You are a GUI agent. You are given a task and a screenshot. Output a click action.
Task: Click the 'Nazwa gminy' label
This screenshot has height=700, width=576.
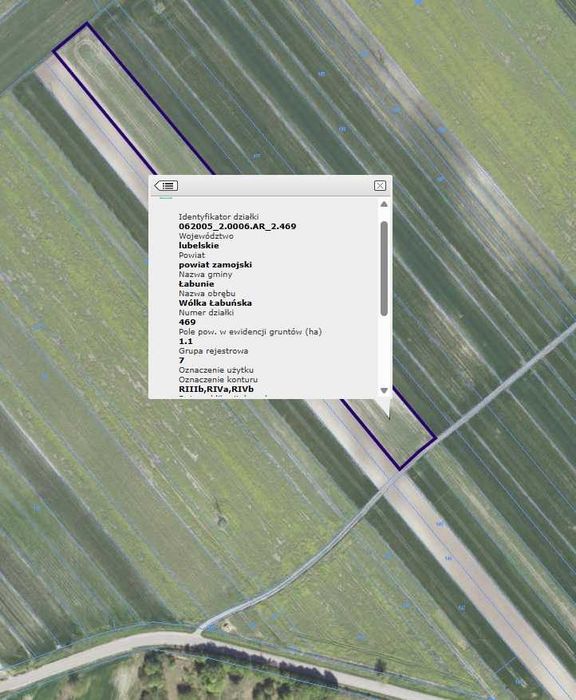tap(205, 275)
